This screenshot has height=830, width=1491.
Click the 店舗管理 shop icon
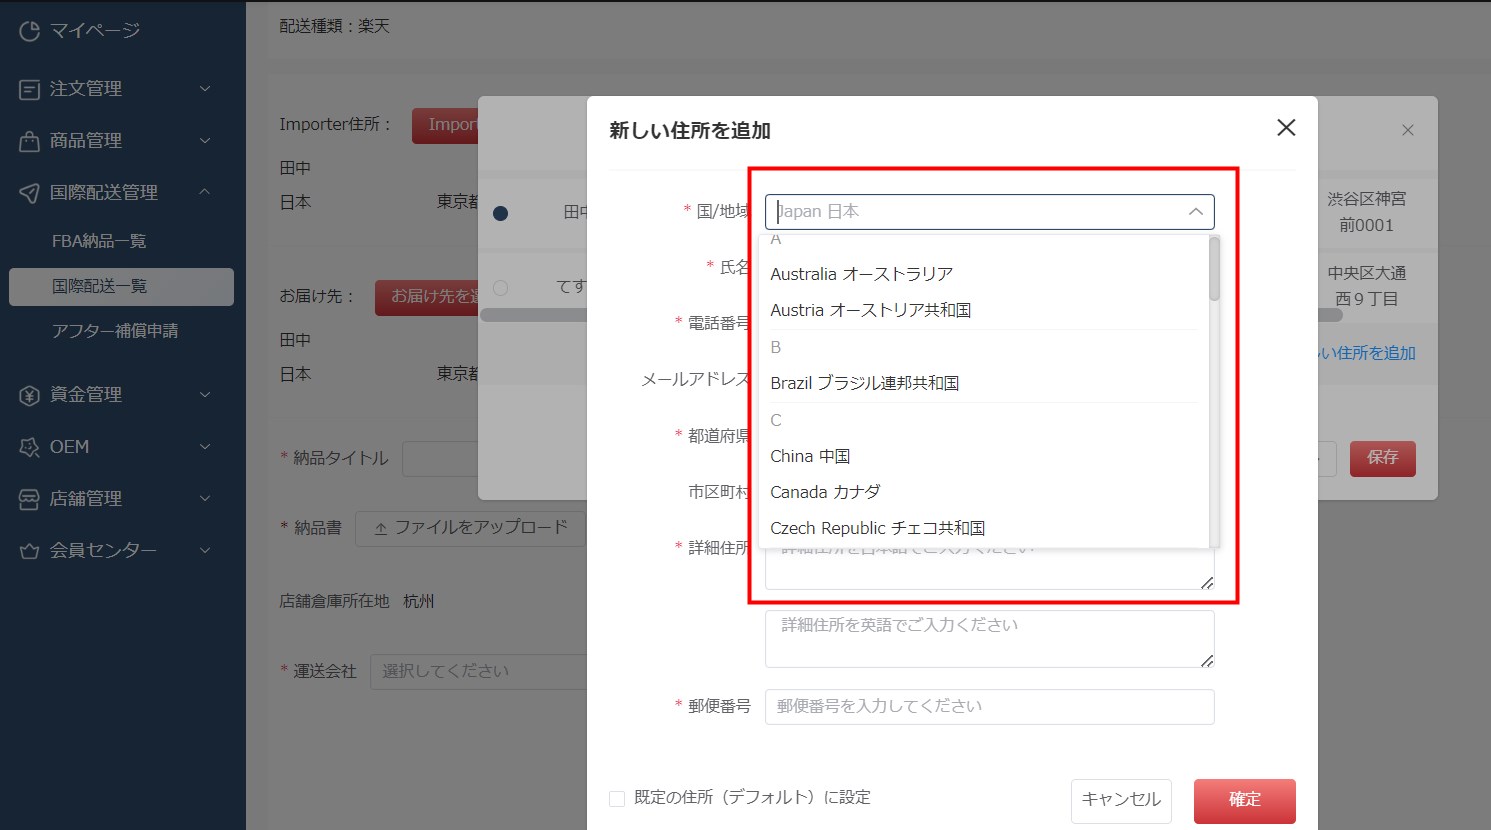click(x=29, y=499)
